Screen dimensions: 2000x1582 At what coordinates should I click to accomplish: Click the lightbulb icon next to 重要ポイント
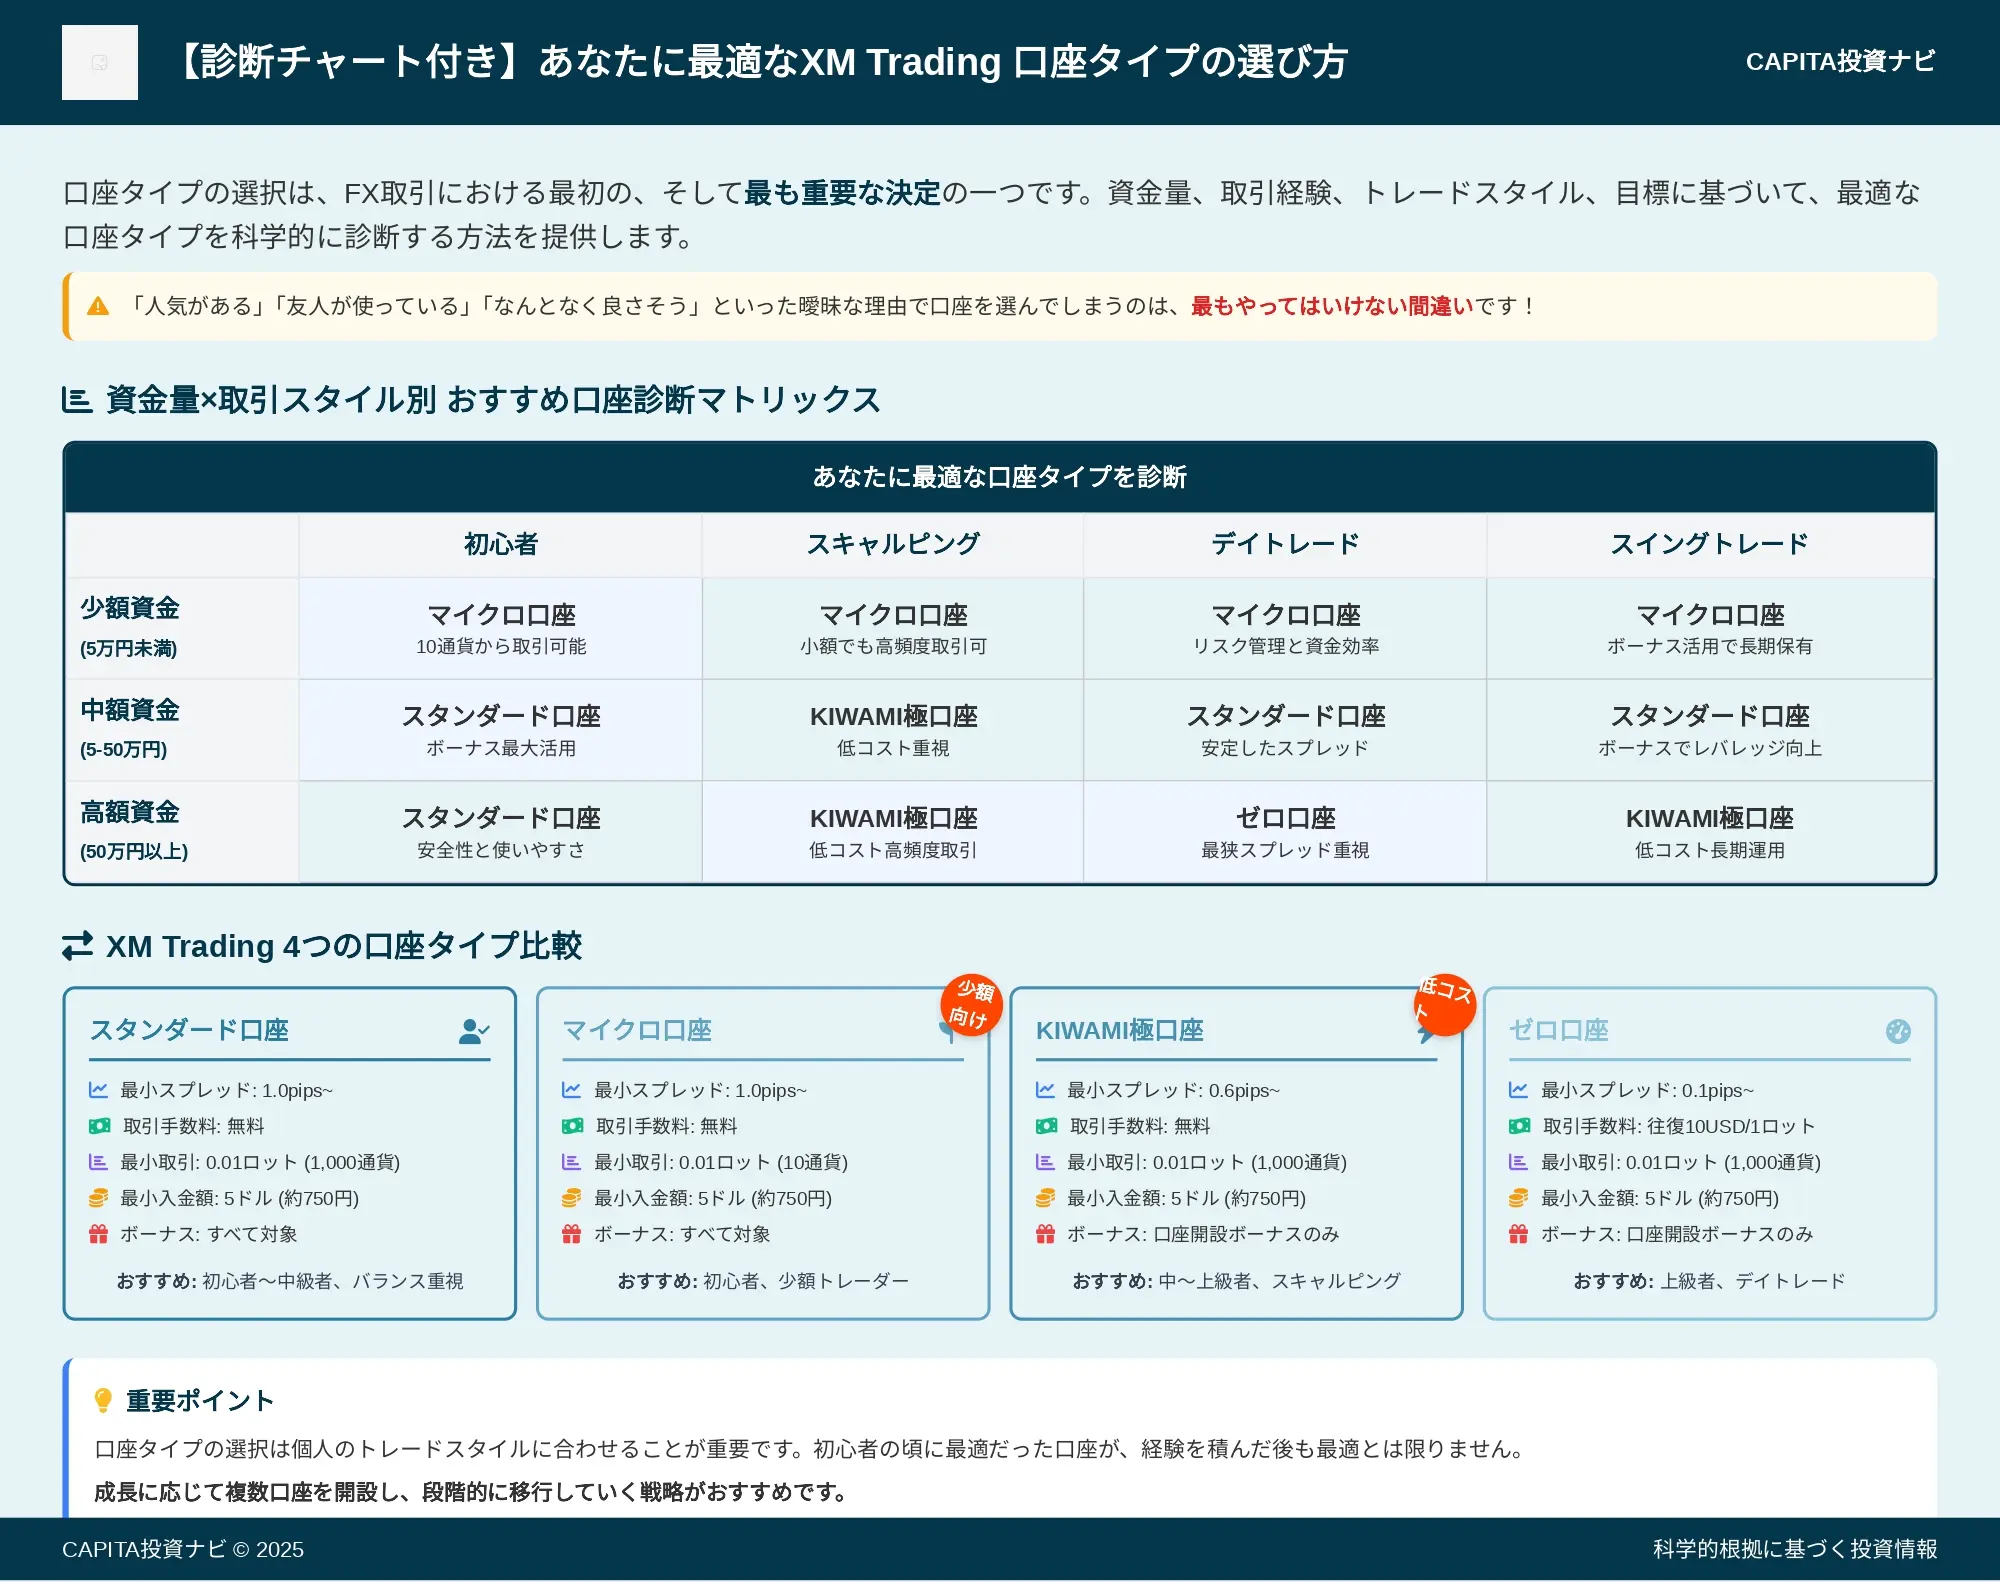[103, 1400]
